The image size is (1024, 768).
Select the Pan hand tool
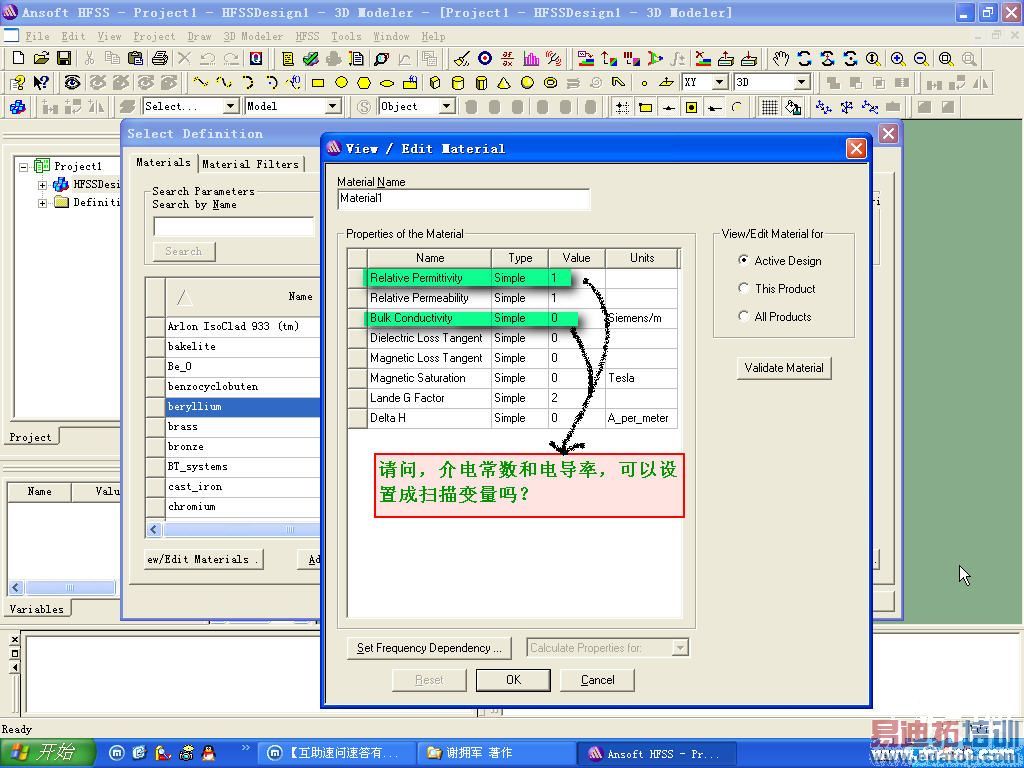(781, 59)
